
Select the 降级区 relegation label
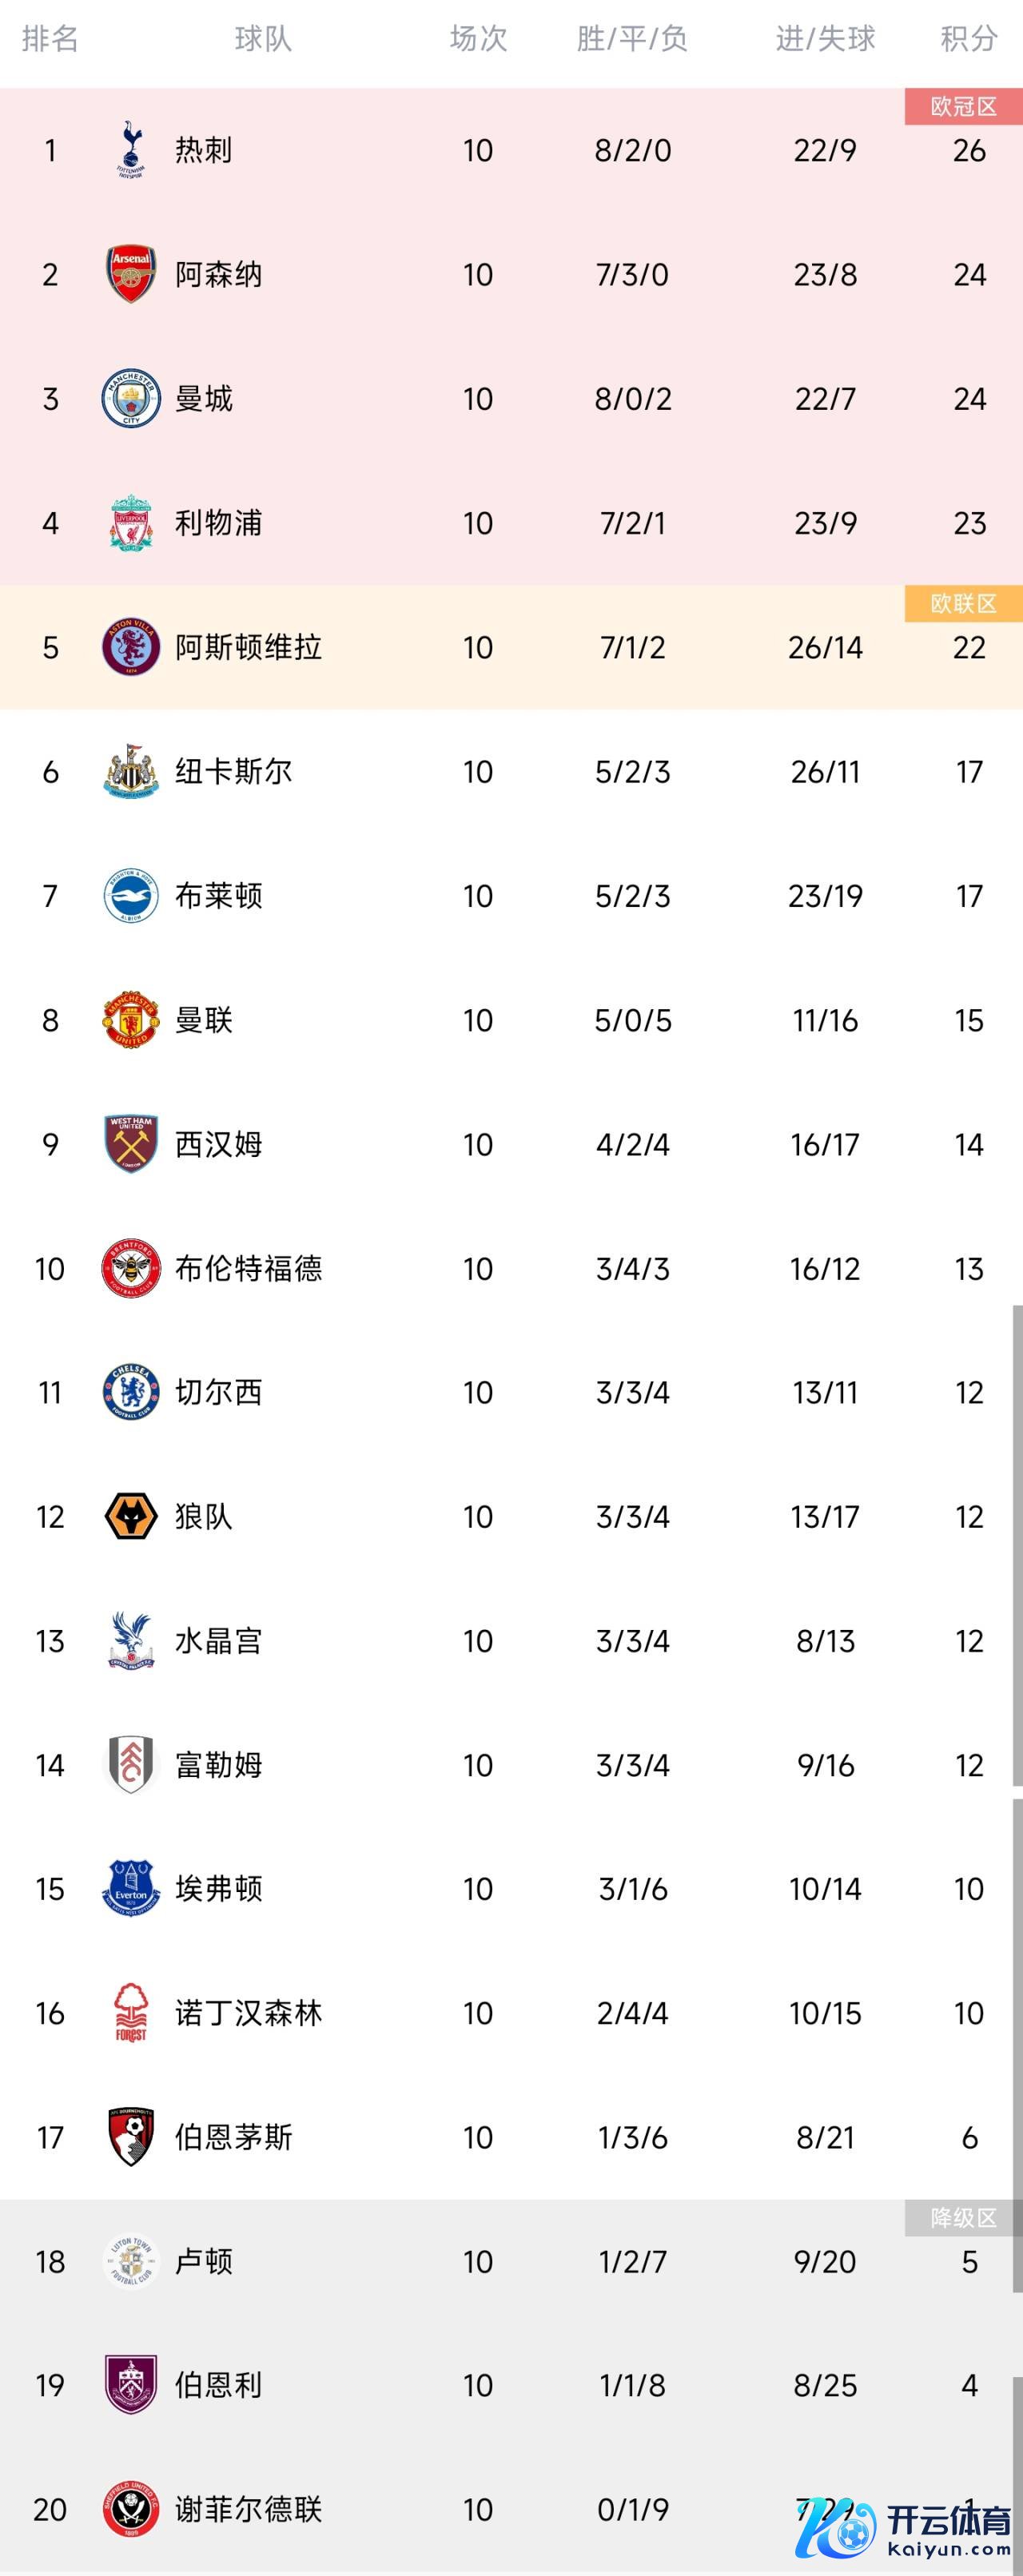point(963,2218)
